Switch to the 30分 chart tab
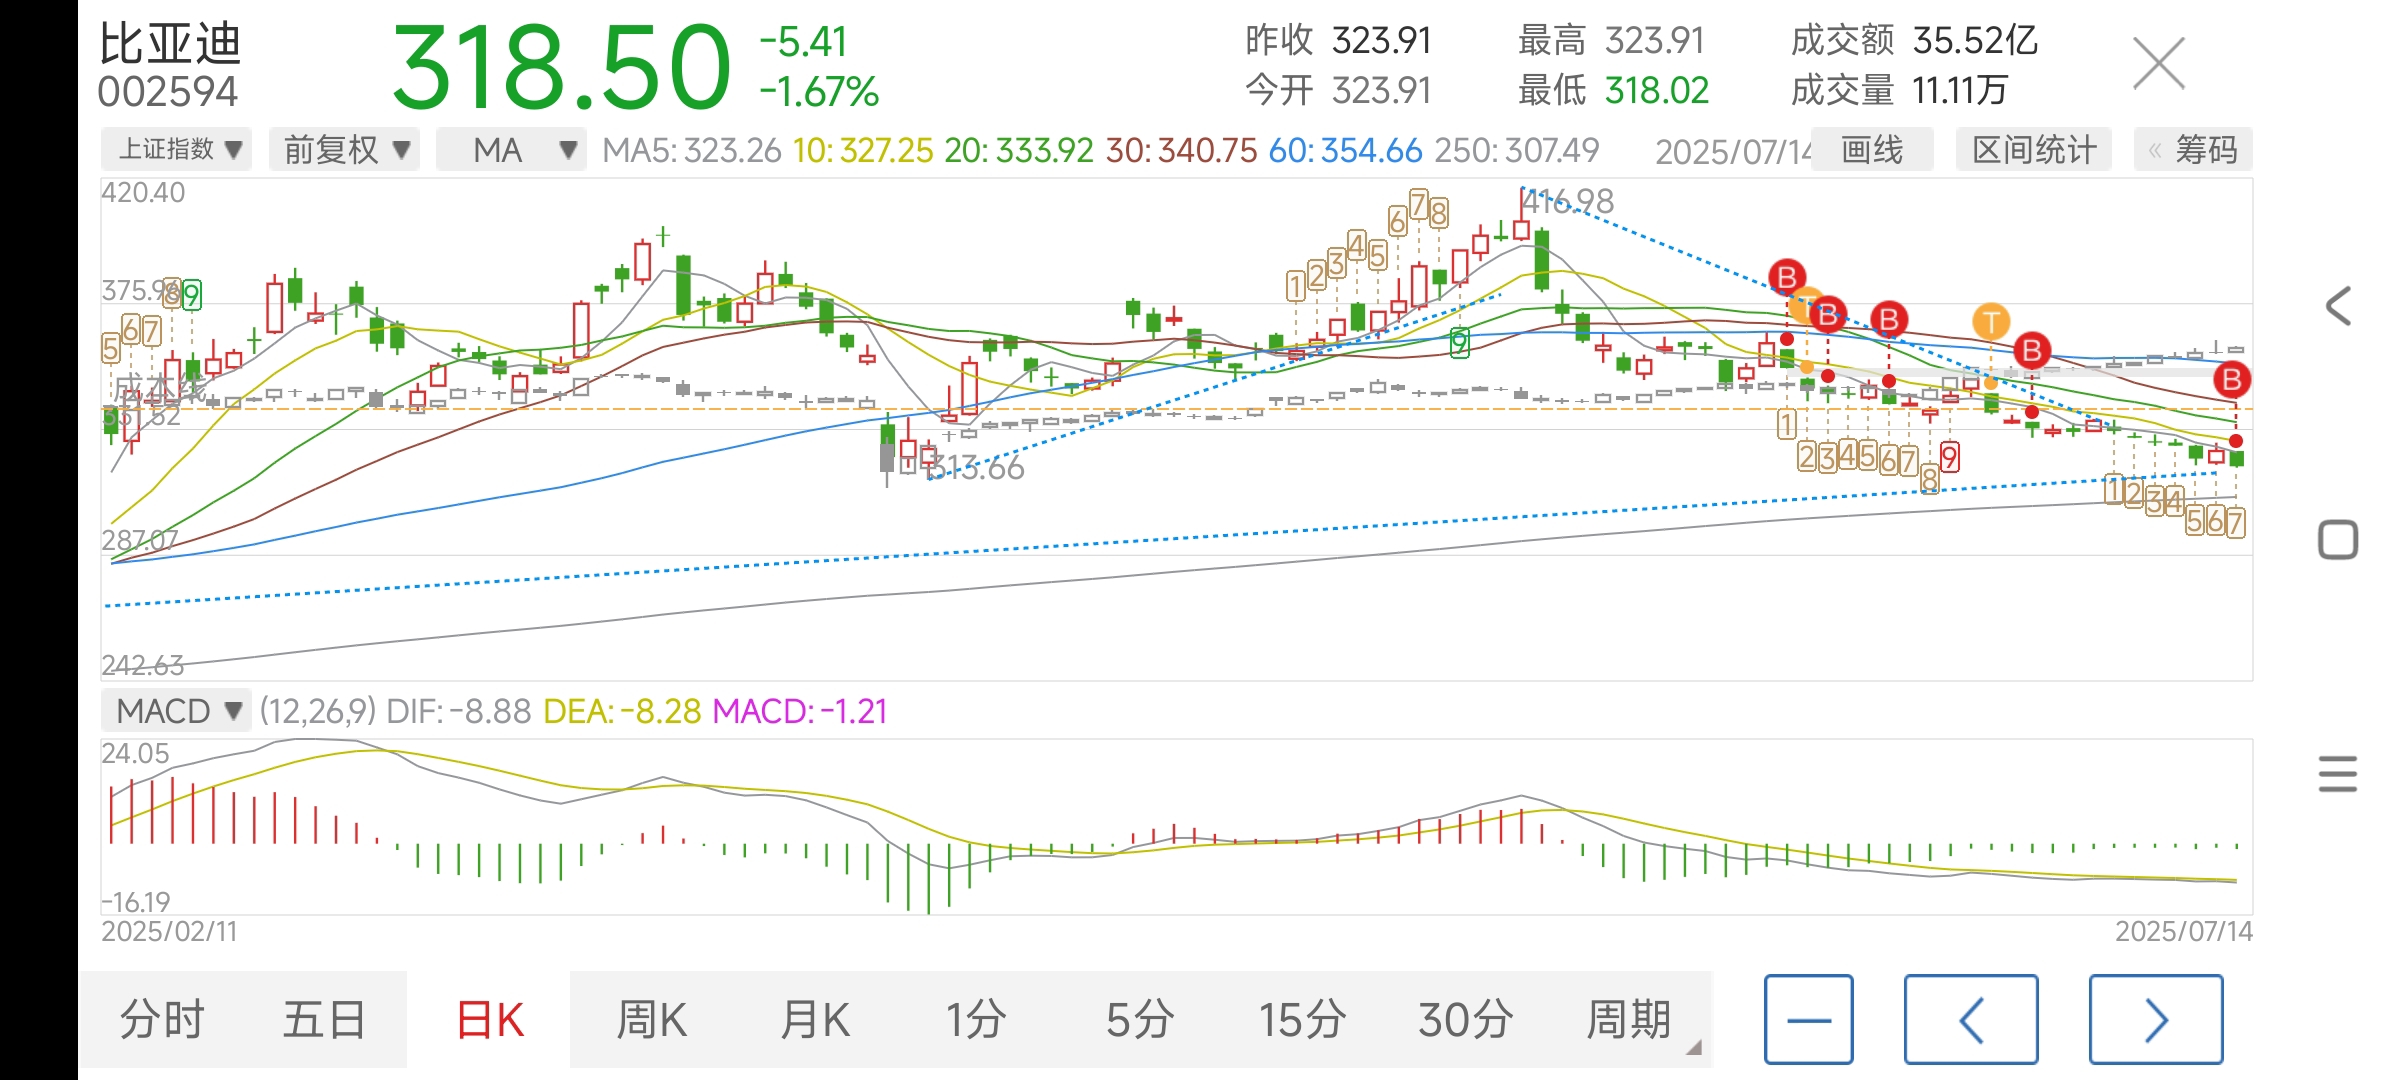 coord(1465,1020)
